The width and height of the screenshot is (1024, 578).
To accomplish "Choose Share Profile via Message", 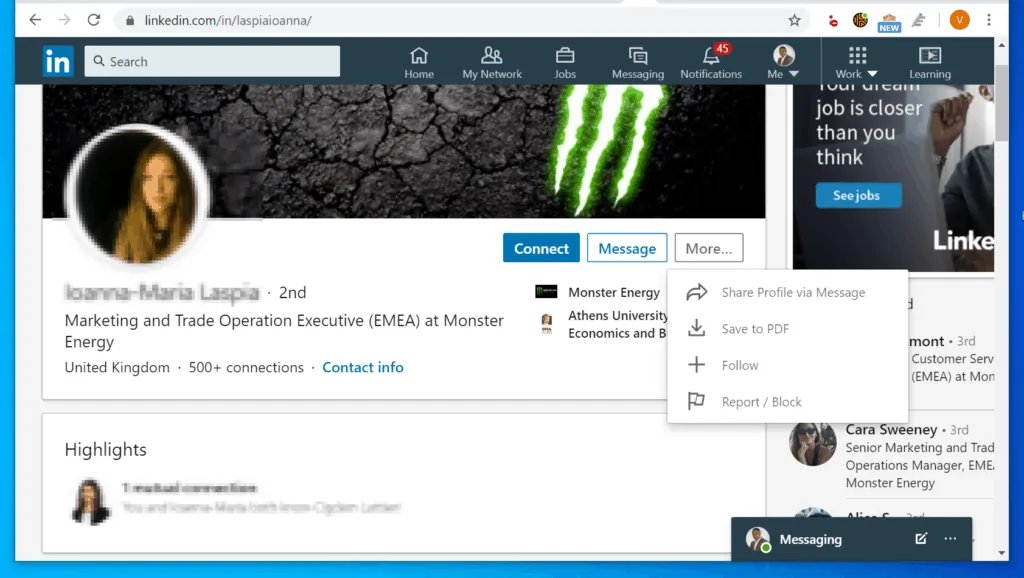I will pyautogui.click(x=788, y=293).
